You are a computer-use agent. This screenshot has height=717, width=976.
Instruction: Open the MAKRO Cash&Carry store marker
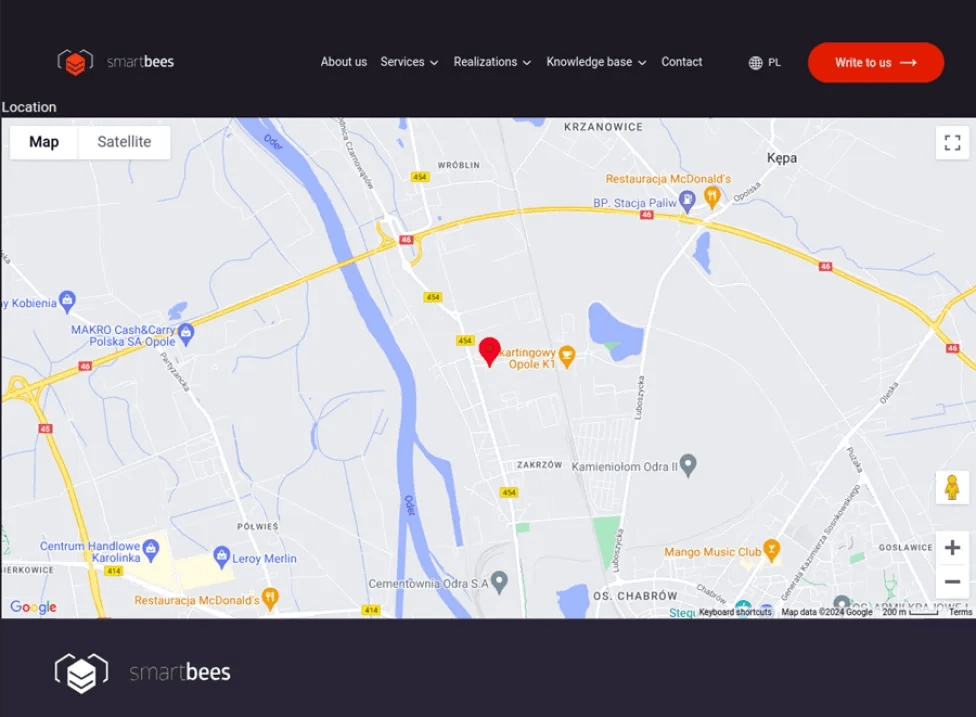pyautogui.click(x=185, y=334)
